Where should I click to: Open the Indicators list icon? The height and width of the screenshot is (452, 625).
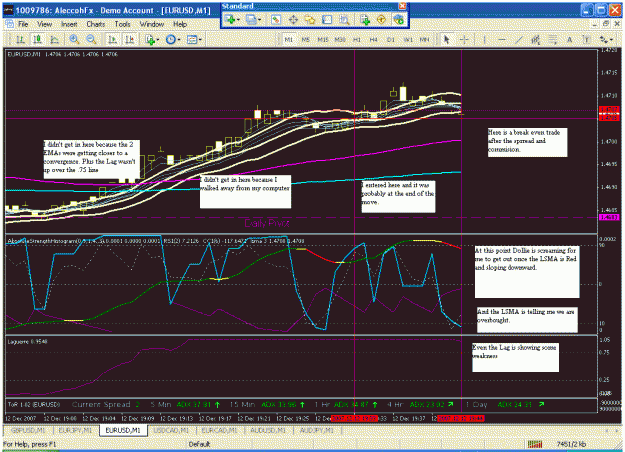(x=150, y=39)
